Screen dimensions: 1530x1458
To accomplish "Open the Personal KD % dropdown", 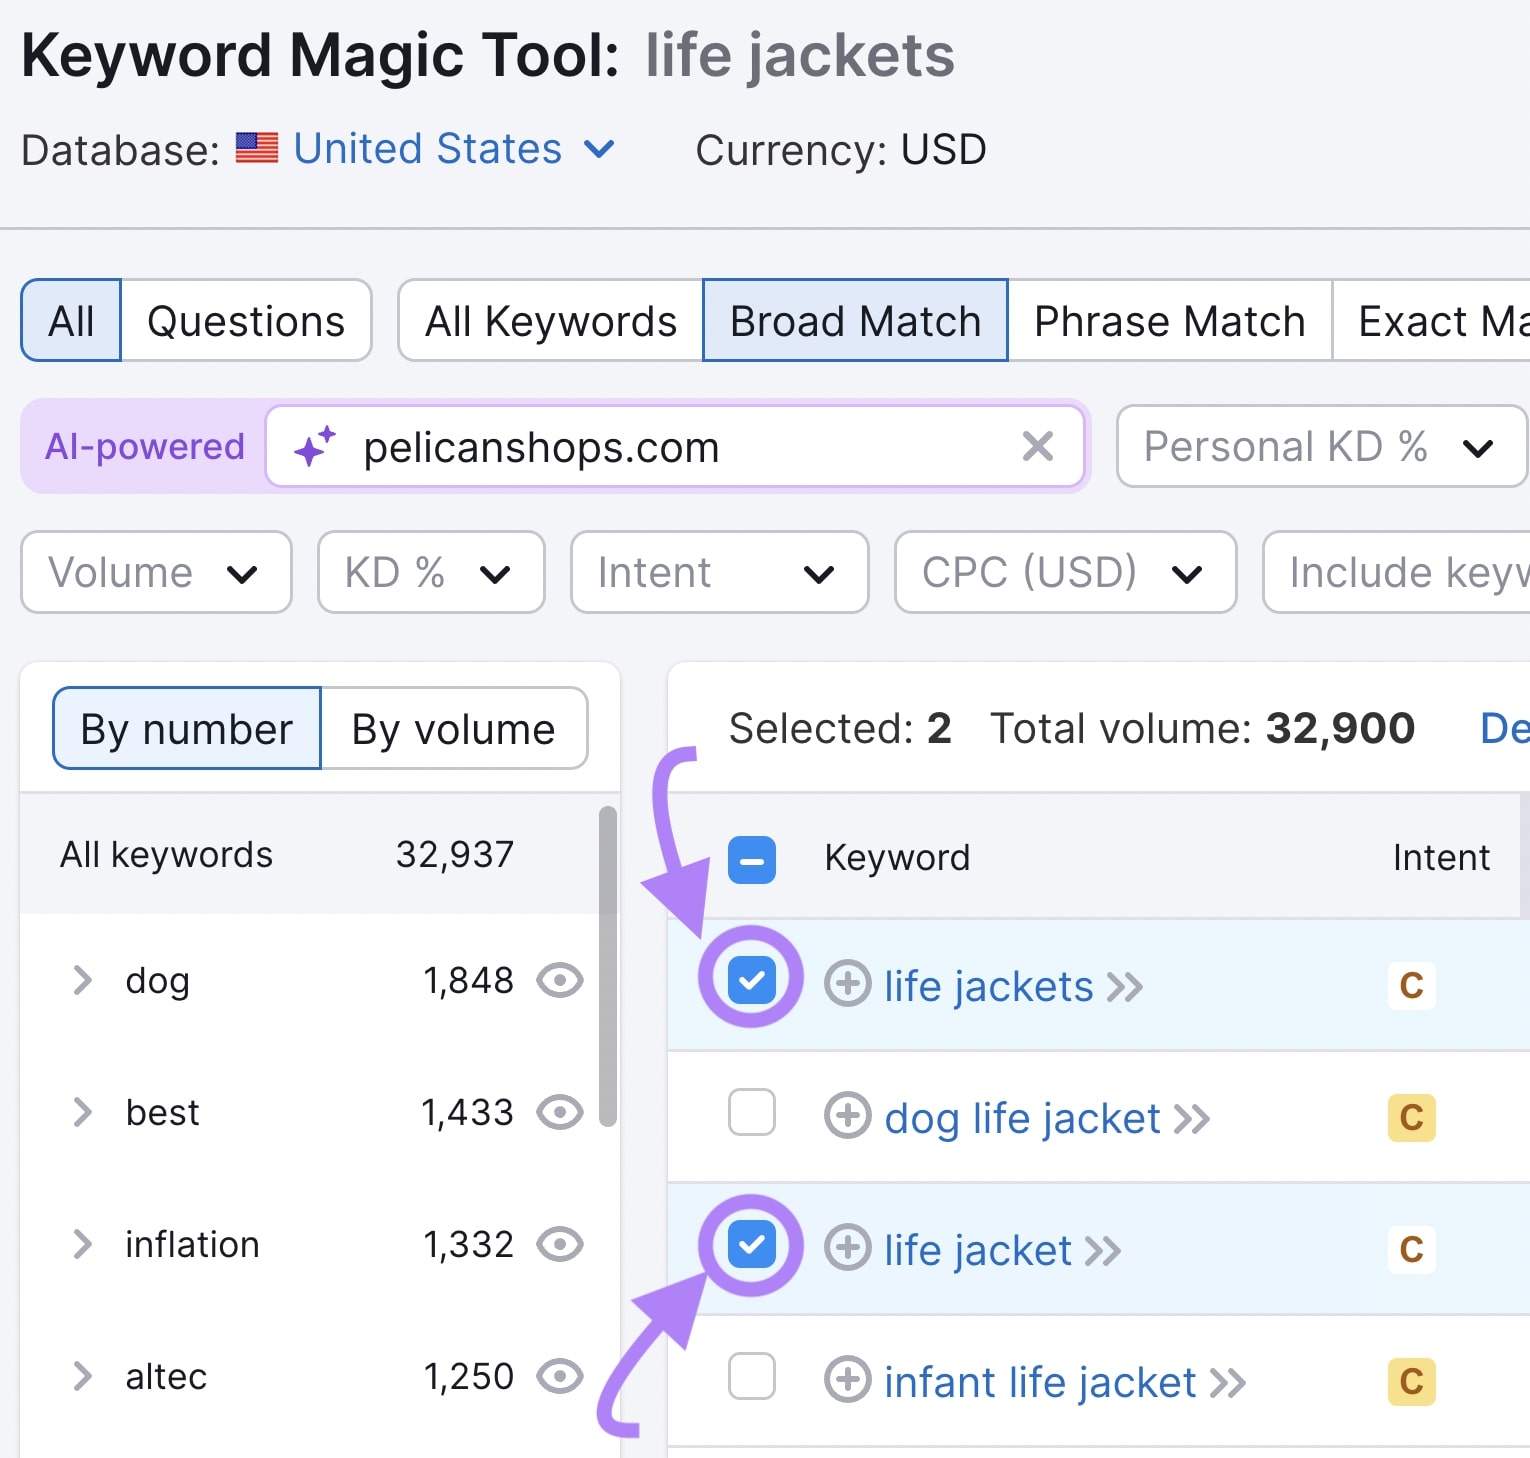I will (x=1321, y=446).
